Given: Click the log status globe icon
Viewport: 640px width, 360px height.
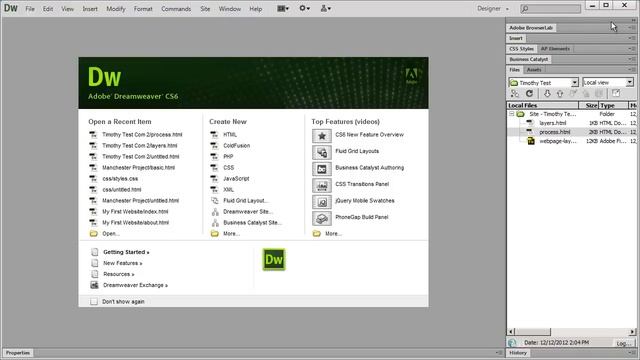Looking at the screenshot, I should click(512, 343).
